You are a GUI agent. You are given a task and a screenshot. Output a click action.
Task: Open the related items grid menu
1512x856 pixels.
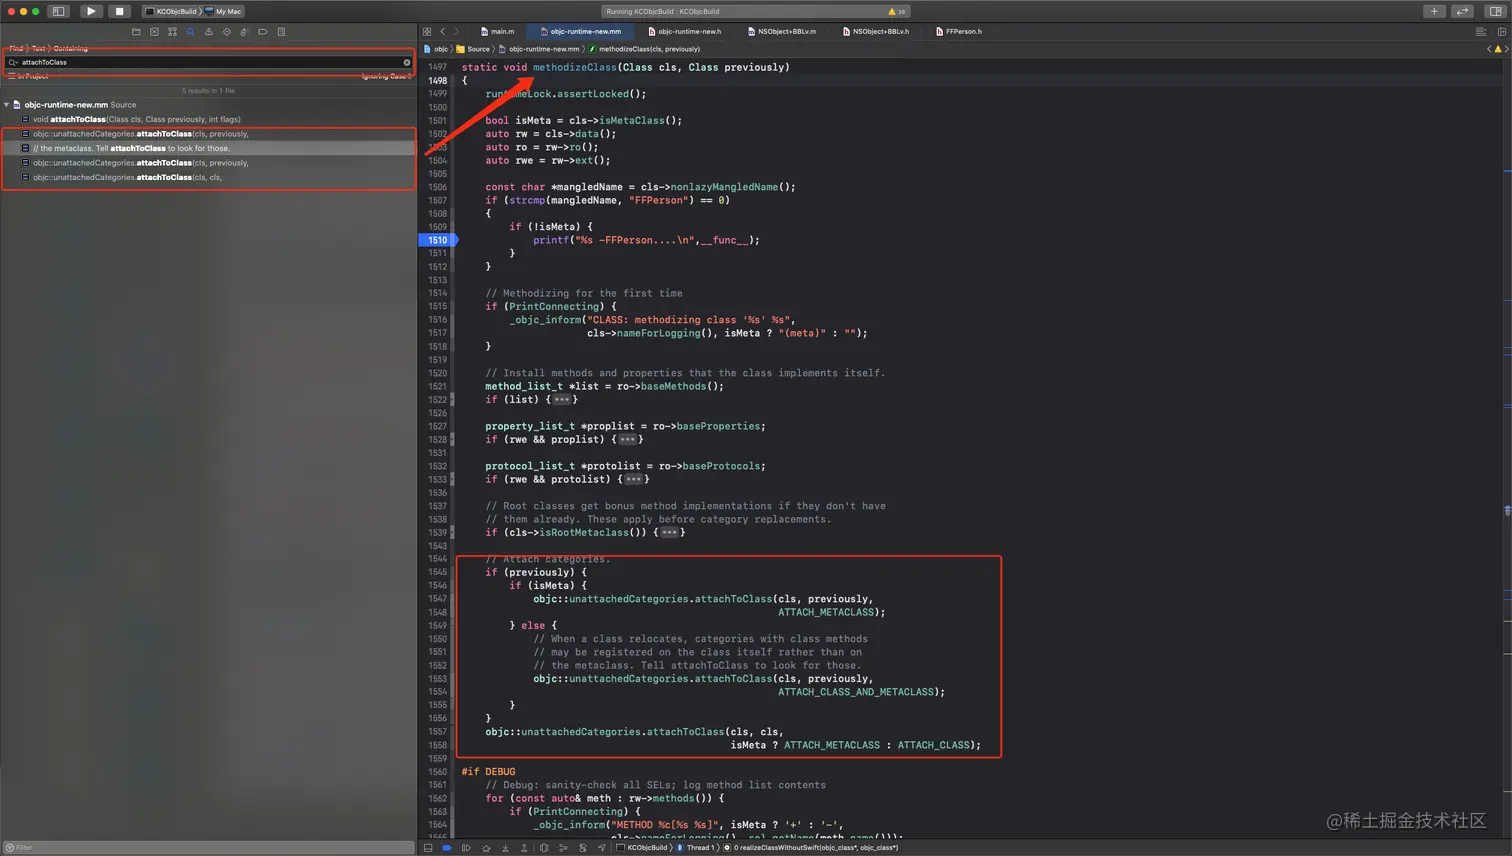(x=427, y=32)
